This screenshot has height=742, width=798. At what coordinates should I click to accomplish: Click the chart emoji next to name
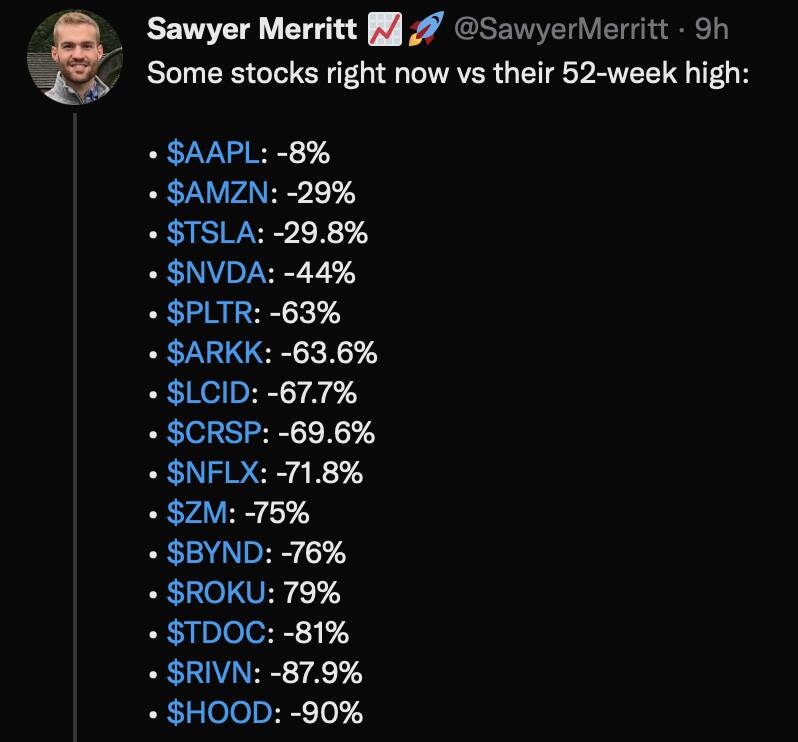385,29
